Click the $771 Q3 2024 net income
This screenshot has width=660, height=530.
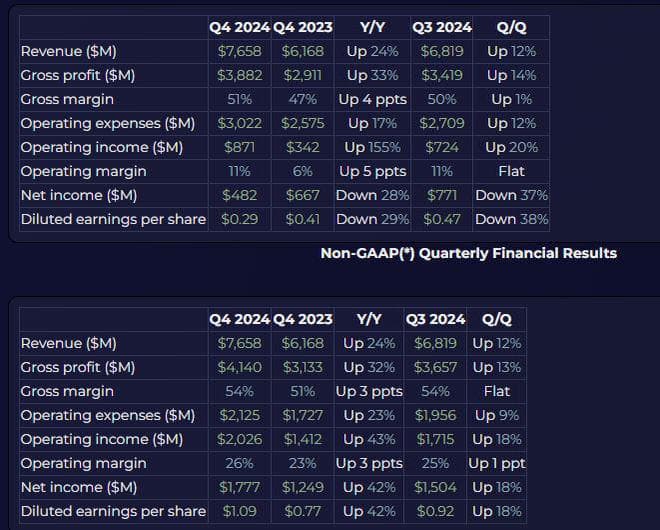pyautogui.click(x=441, y=195)
